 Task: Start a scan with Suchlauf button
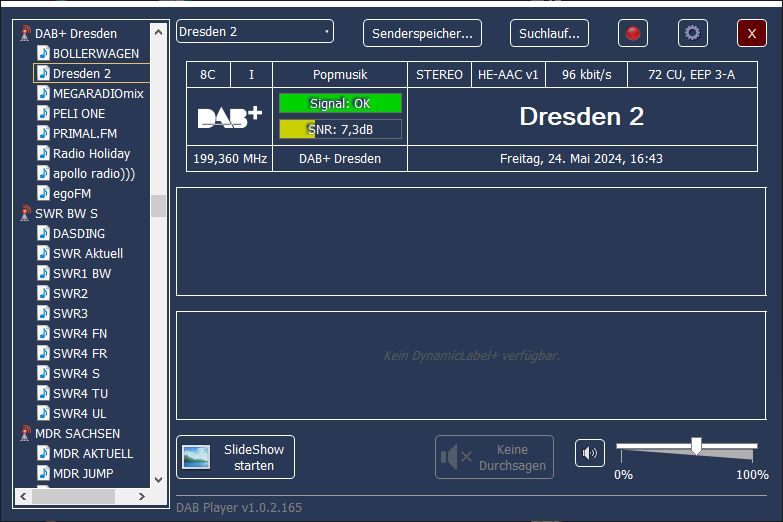click(549, 33)
